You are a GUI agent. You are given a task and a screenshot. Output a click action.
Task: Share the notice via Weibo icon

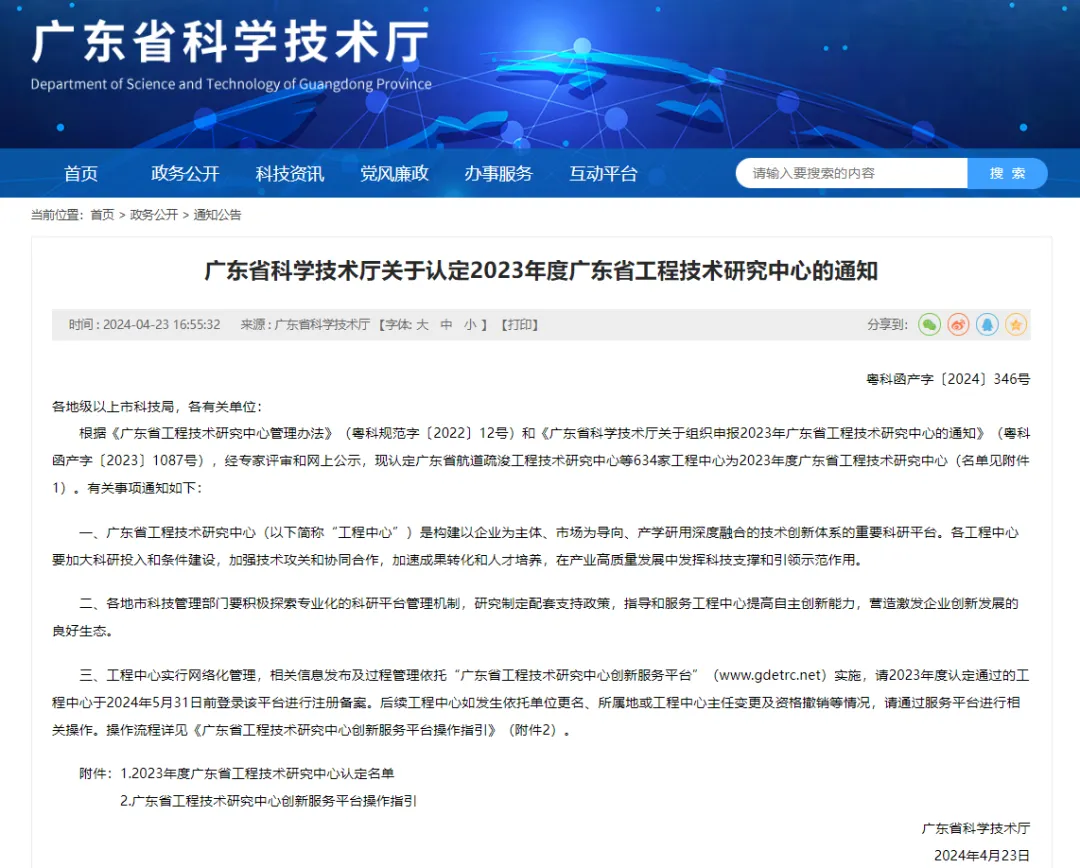tap(958, 324)
